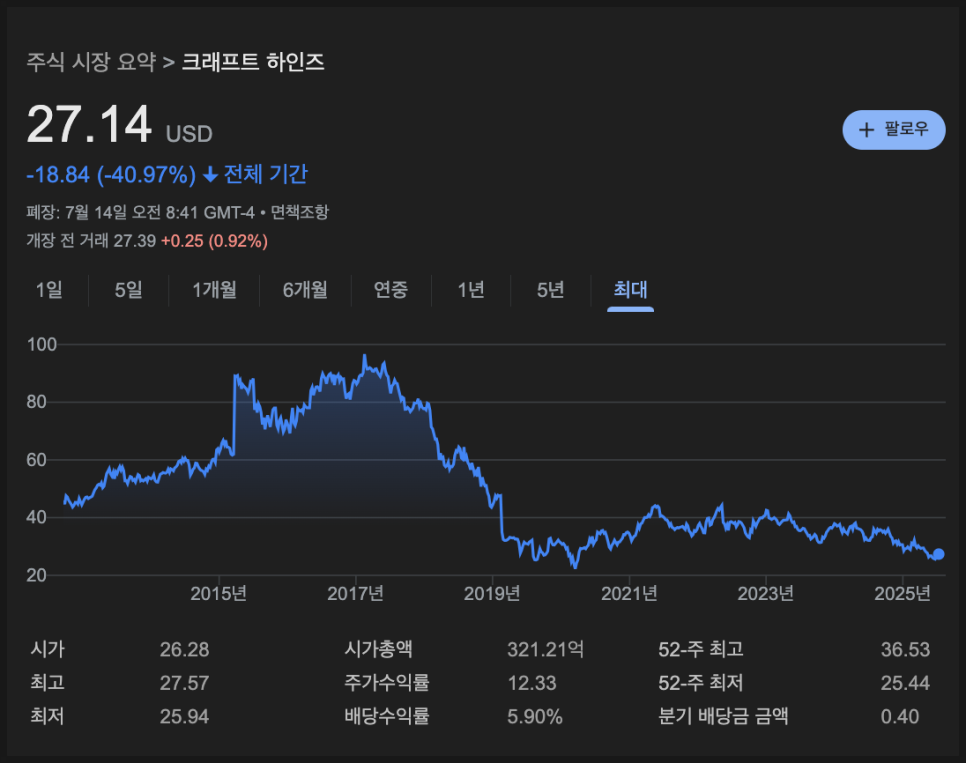Screen dimensions: 966x763
Task: Switch to the 6개월 range tab
Action: pyautogui.click(x=305, y=290)
